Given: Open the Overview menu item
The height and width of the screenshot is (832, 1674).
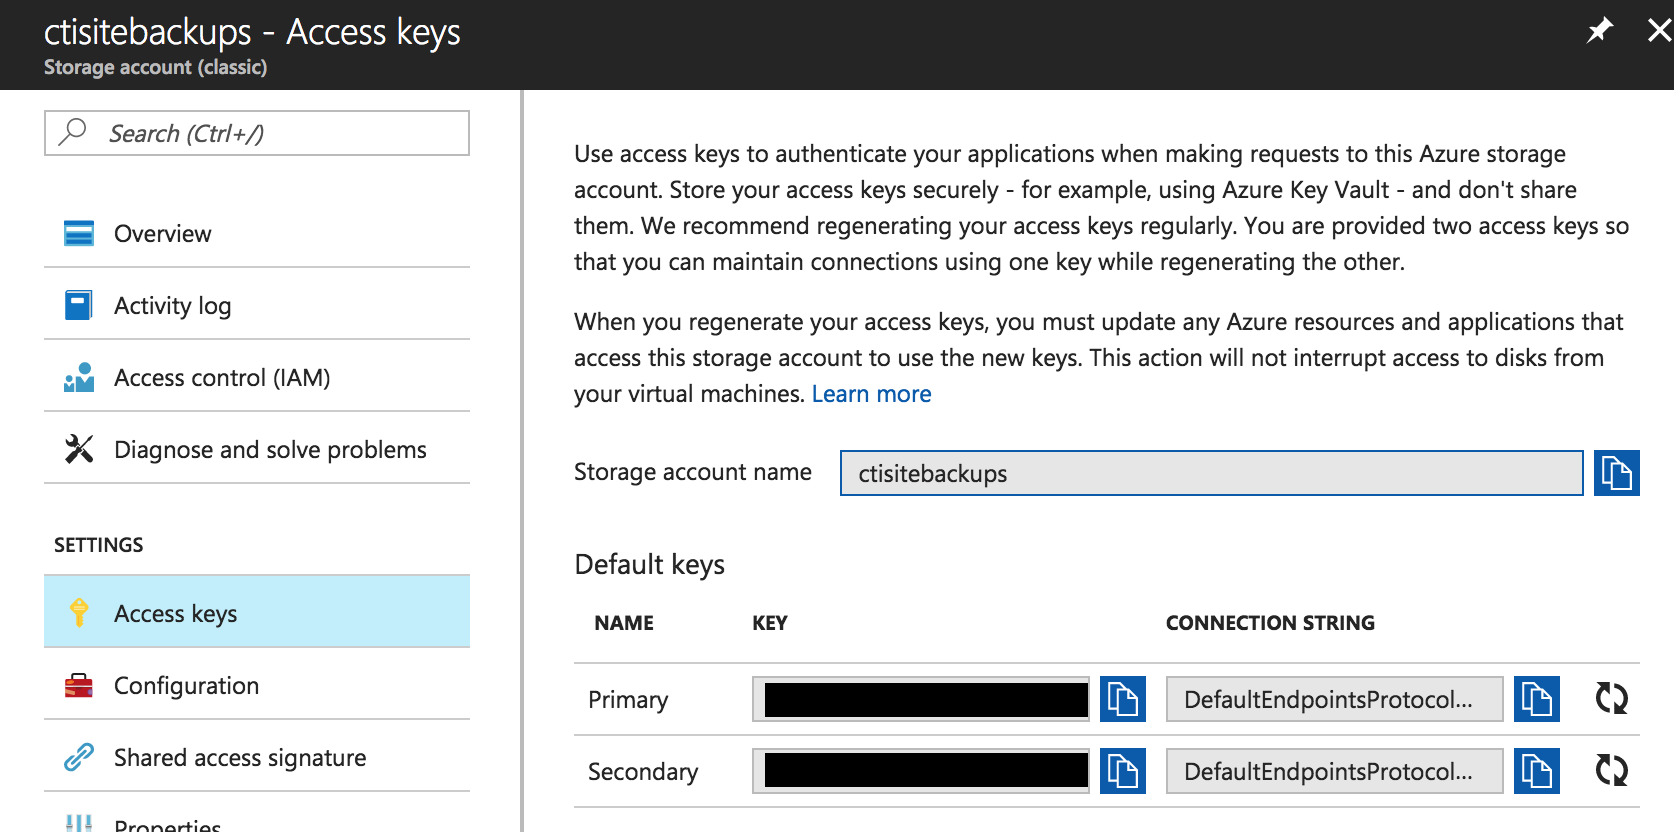Looking at the screenshot, I should point(257,233).
